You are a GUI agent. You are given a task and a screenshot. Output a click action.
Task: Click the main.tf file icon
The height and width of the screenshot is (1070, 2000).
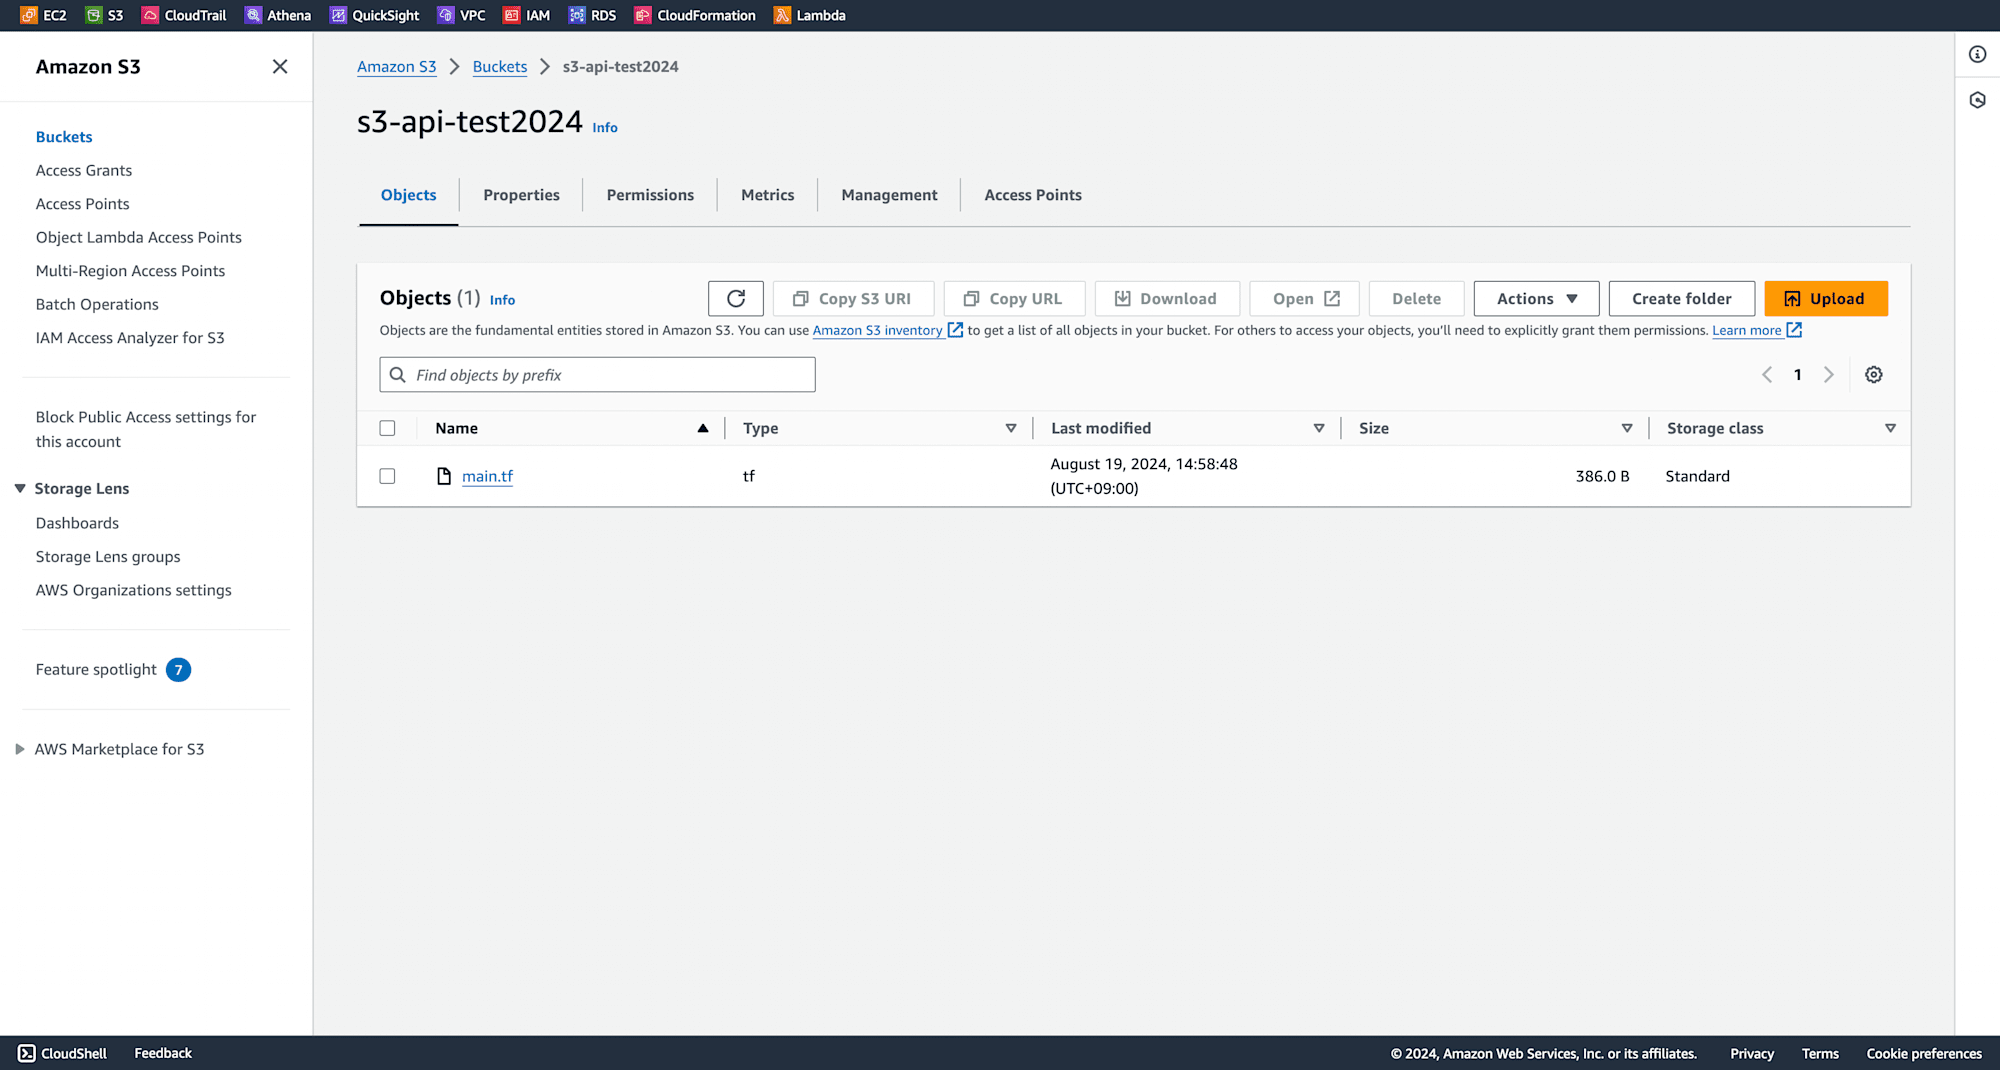coord(444,476)
